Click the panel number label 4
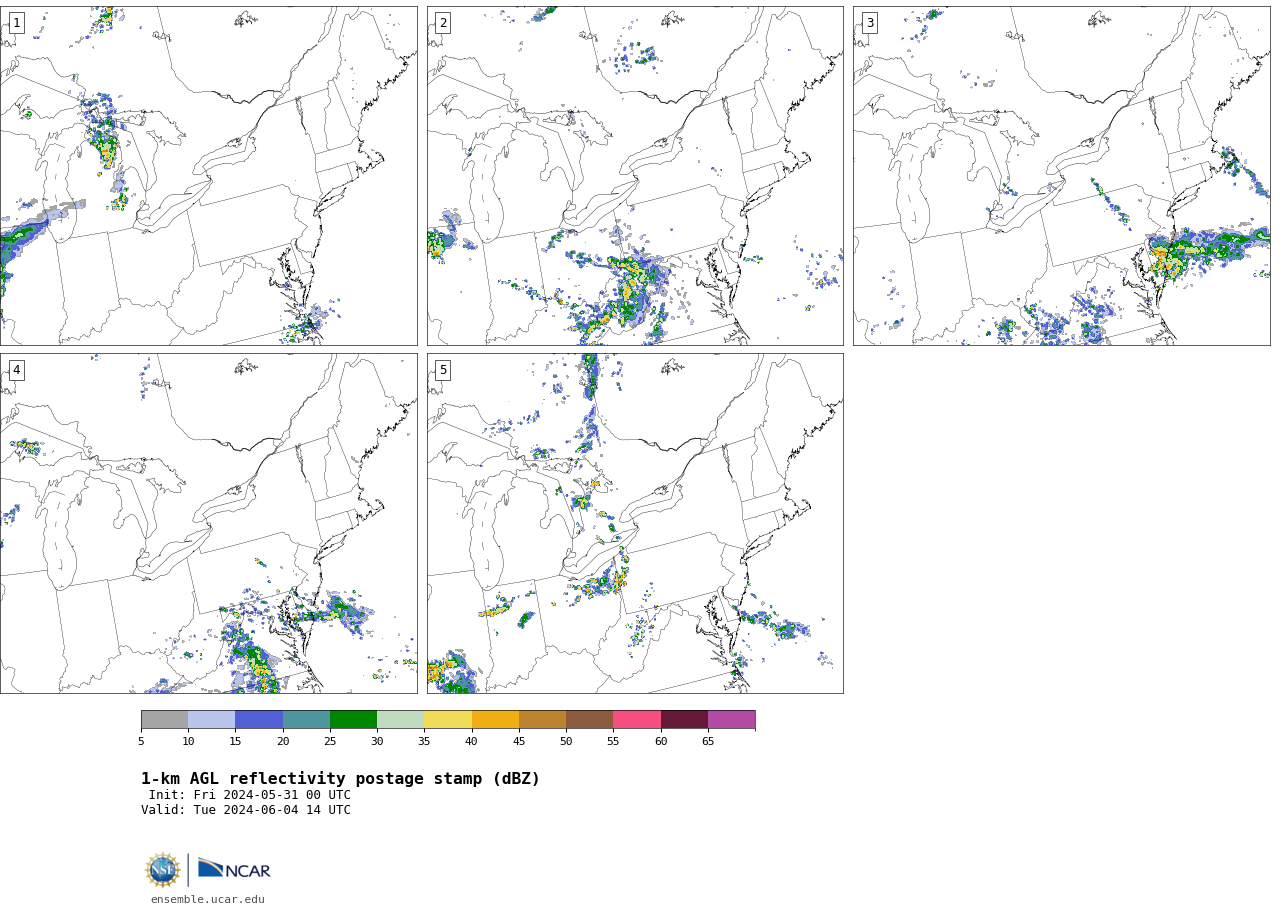 click(x=16, y=370)
